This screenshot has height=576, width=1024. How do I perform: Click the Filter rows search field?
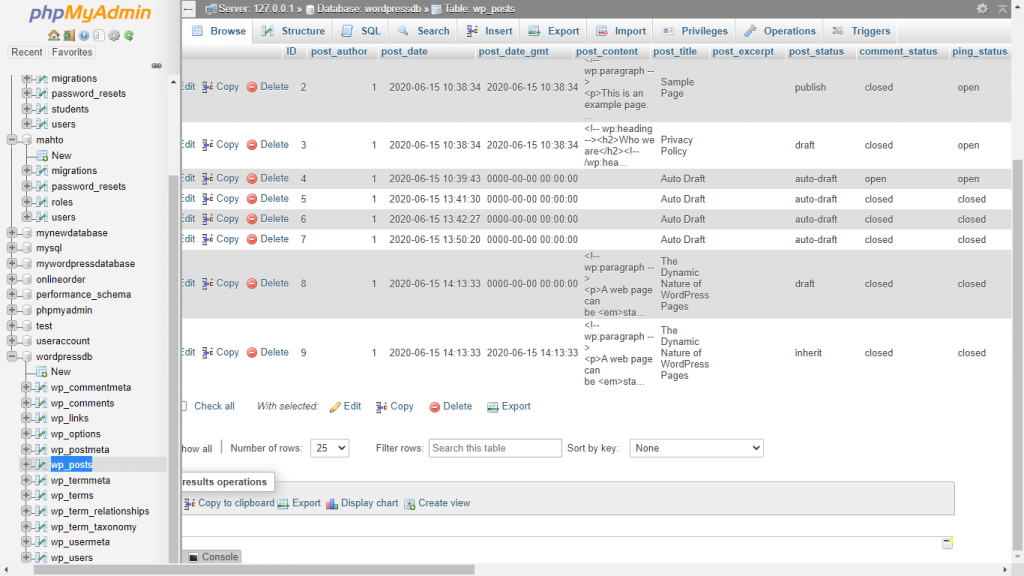point(495,448)
